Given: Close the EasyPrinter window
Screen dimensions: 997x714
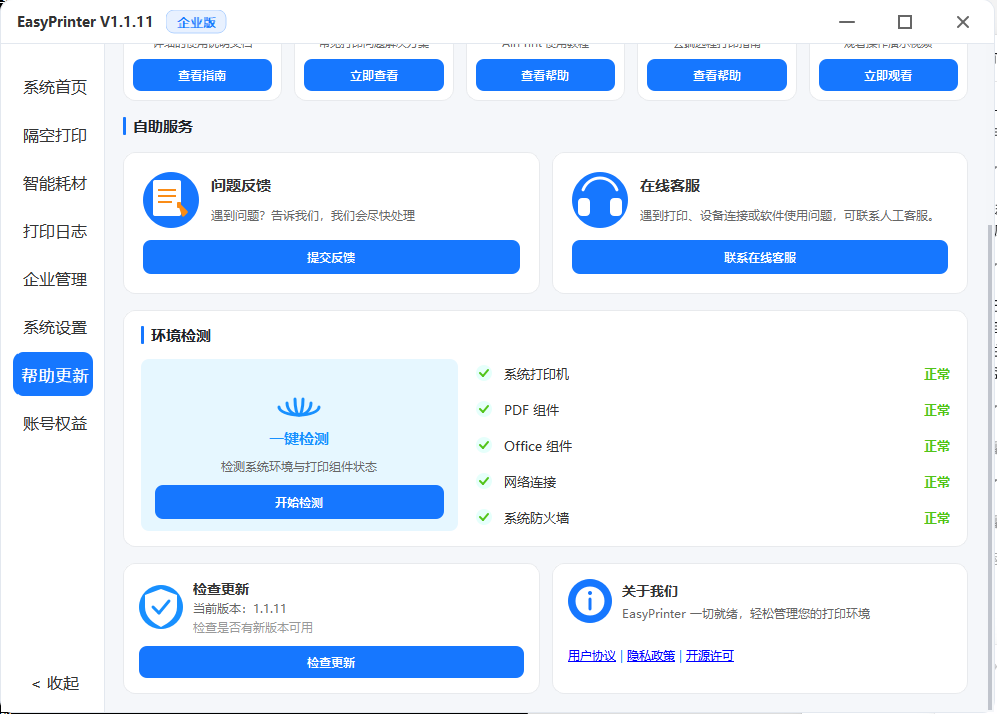Looking at the screenshot, I should pyautogui.click(x=963, y=22).
